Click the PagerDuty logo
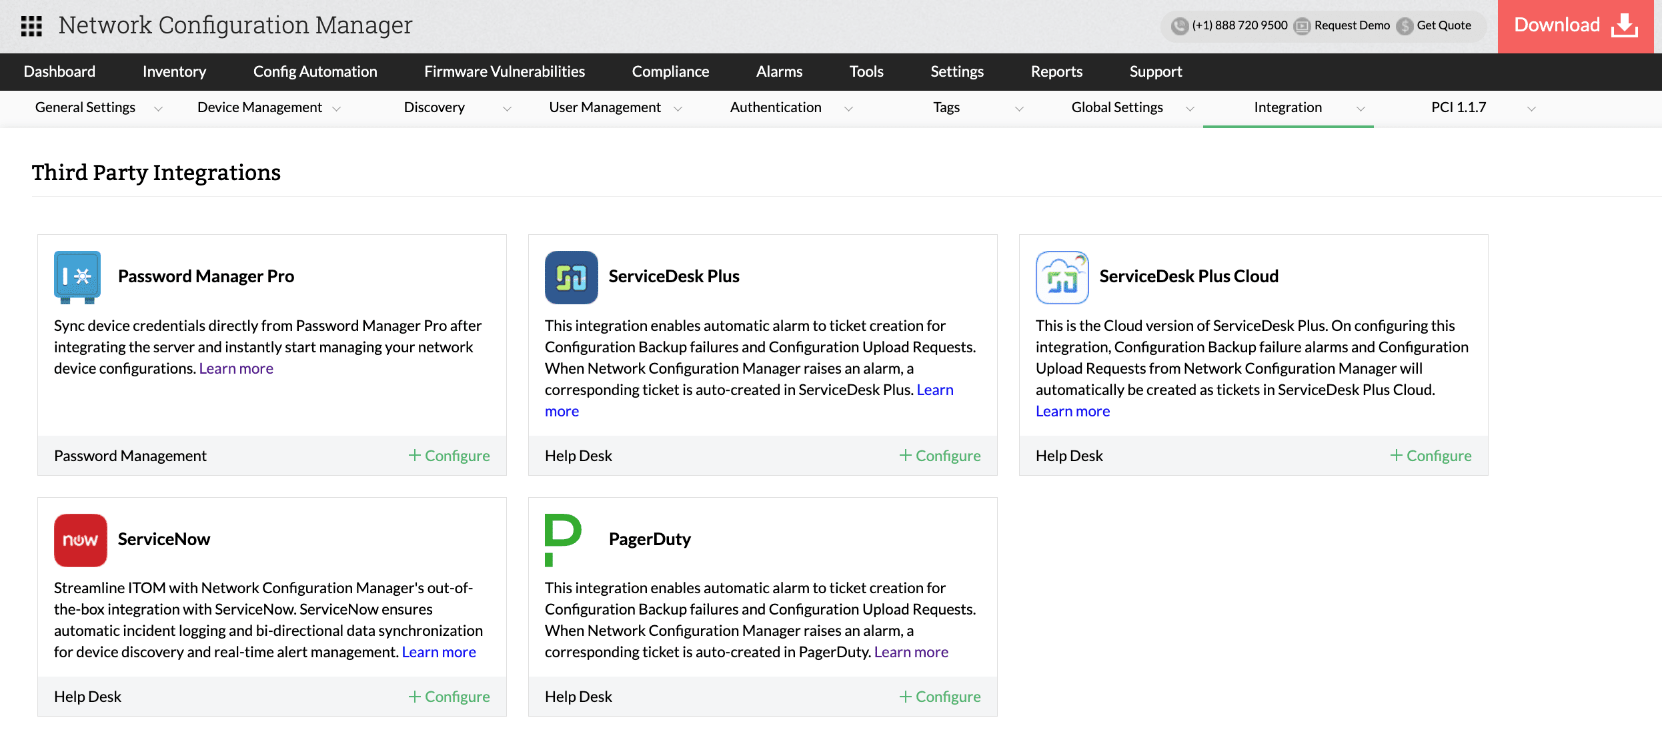Screen dimensions: 1662x742 (563, 540)
